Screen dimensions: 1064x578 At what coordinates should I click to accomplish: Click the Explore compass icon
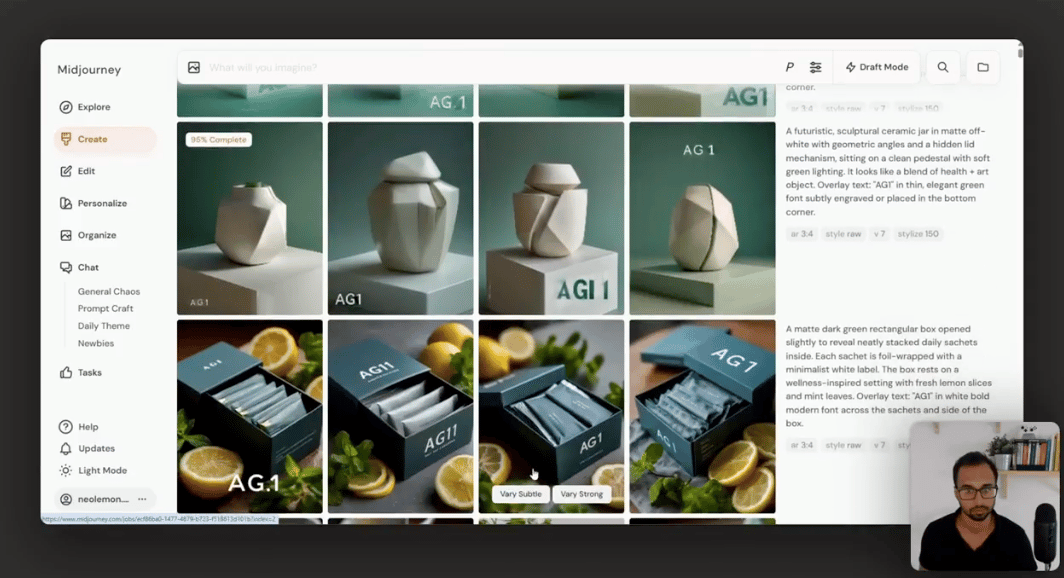(x=66, y=107)
